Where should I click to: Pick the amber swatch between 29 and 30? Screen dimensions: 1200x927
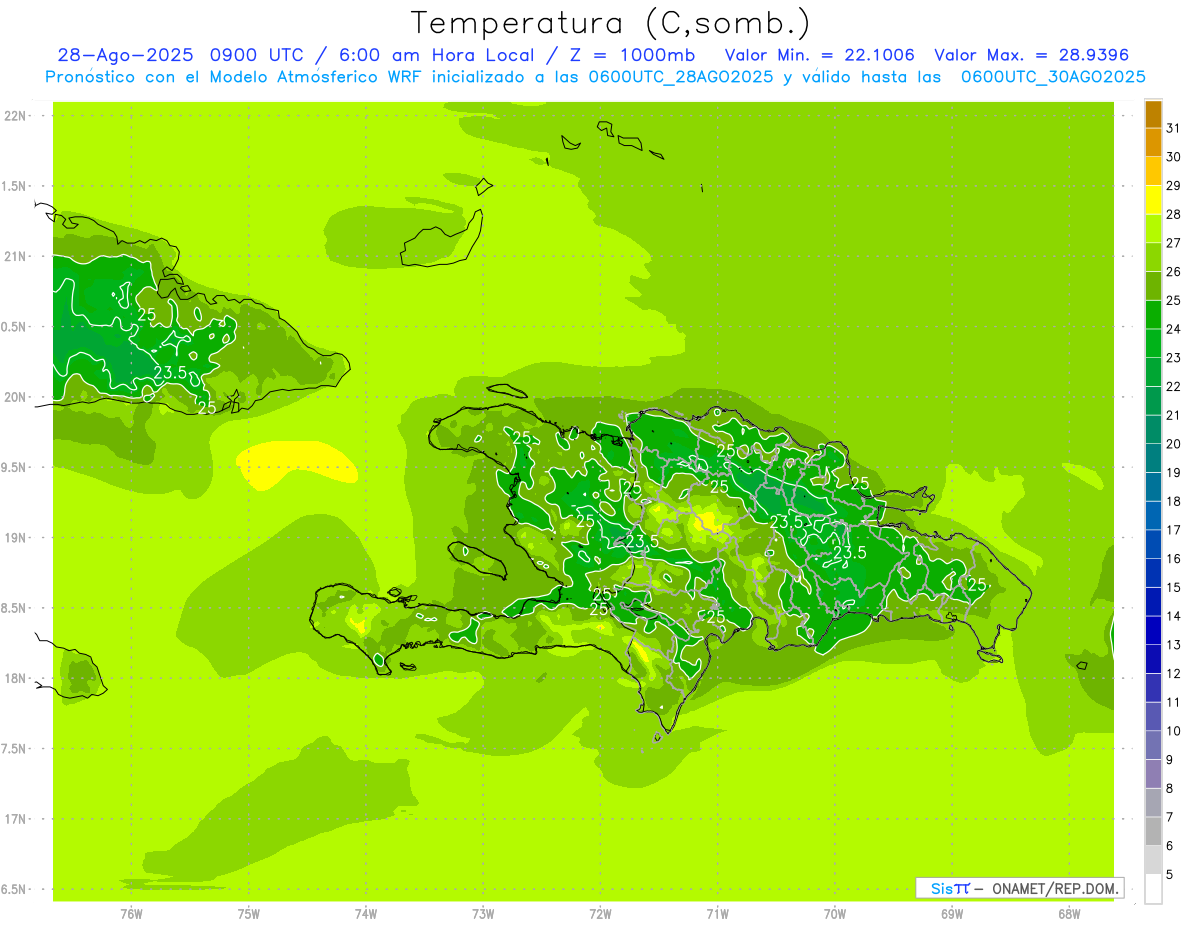(1153, 171)
